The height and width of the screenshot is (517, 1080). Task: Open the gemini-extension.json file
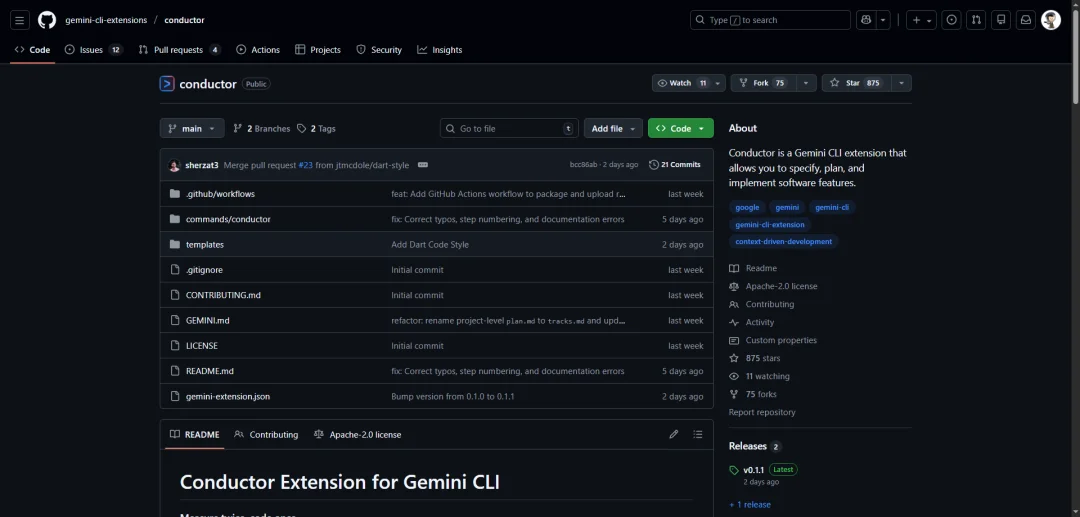[228, 397]
